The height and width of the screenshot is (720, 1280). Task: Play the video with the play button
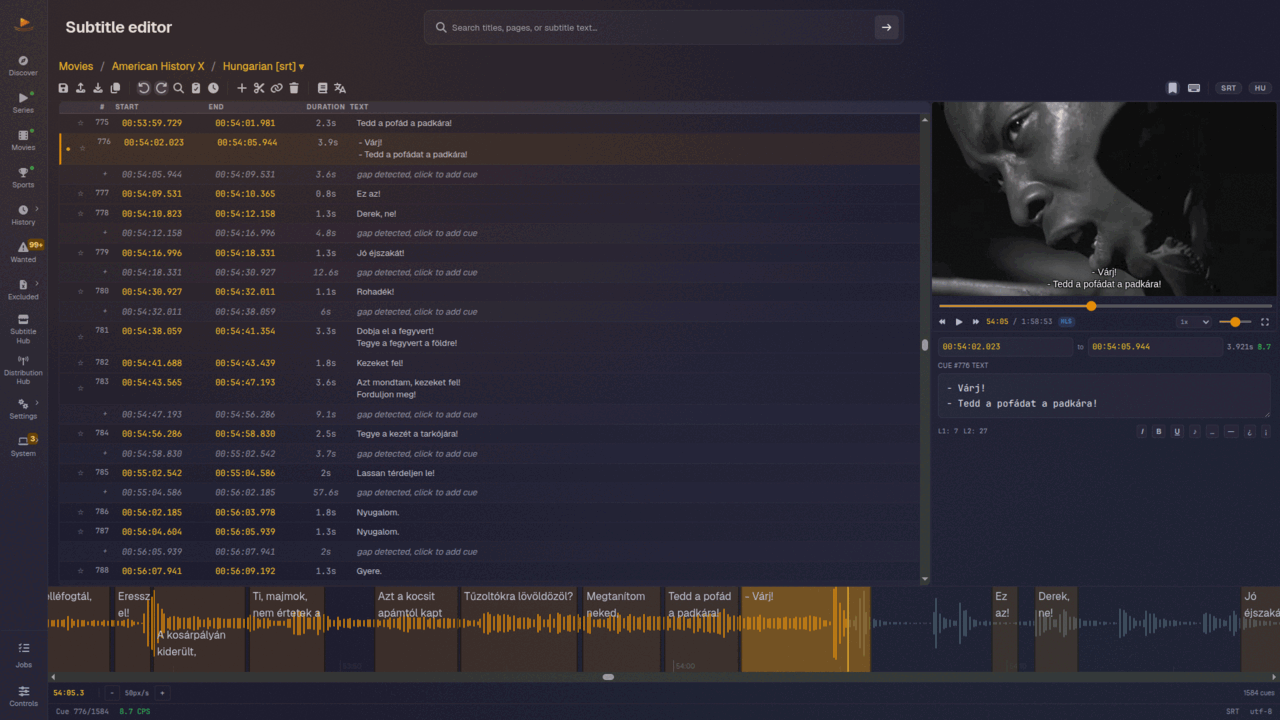[959, 322]
